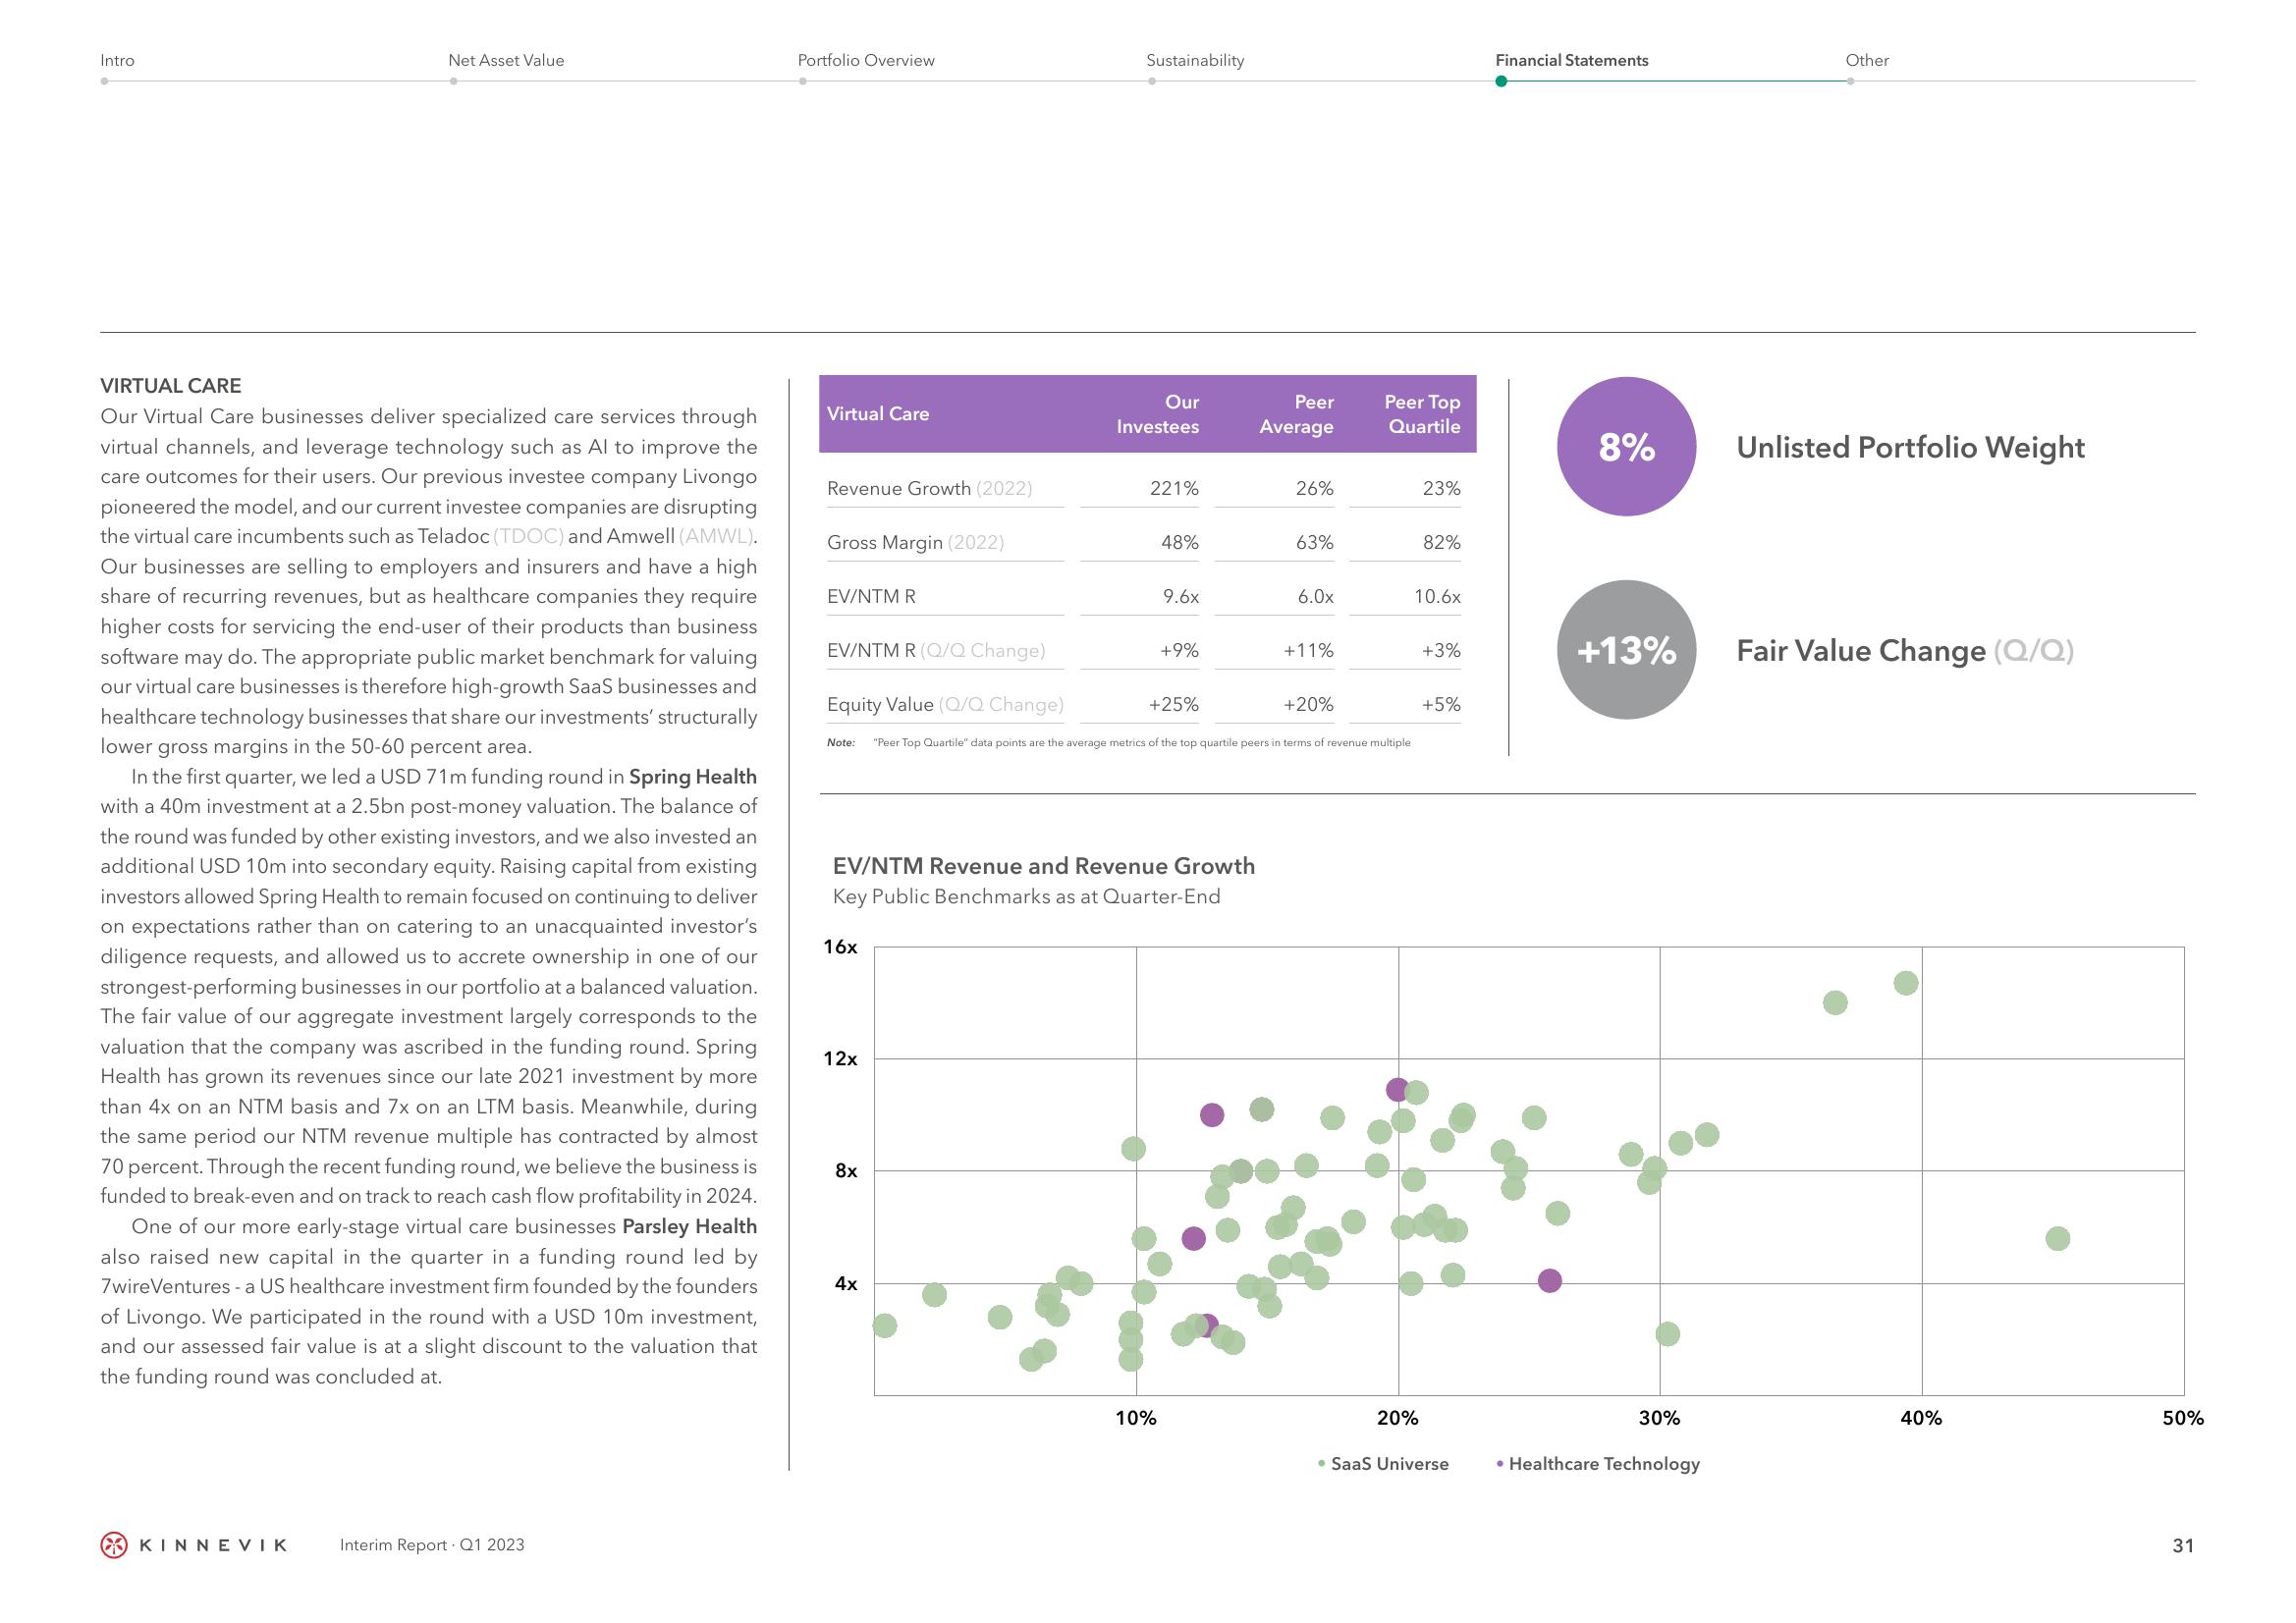Open the Portfolio Overview tab
The height and width of the screenshot is (1623, 2296).
[x=866, y=60]
